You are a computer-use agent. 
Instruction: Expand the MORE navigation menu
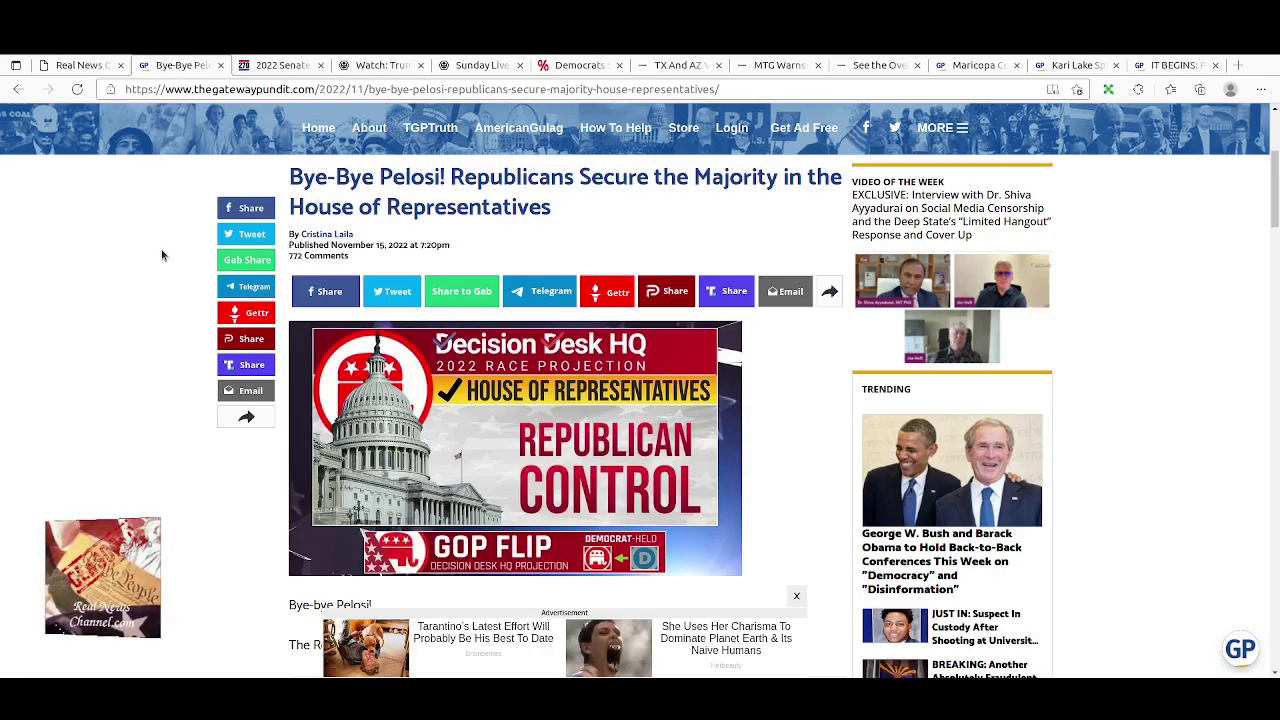(x=942, y=128)
